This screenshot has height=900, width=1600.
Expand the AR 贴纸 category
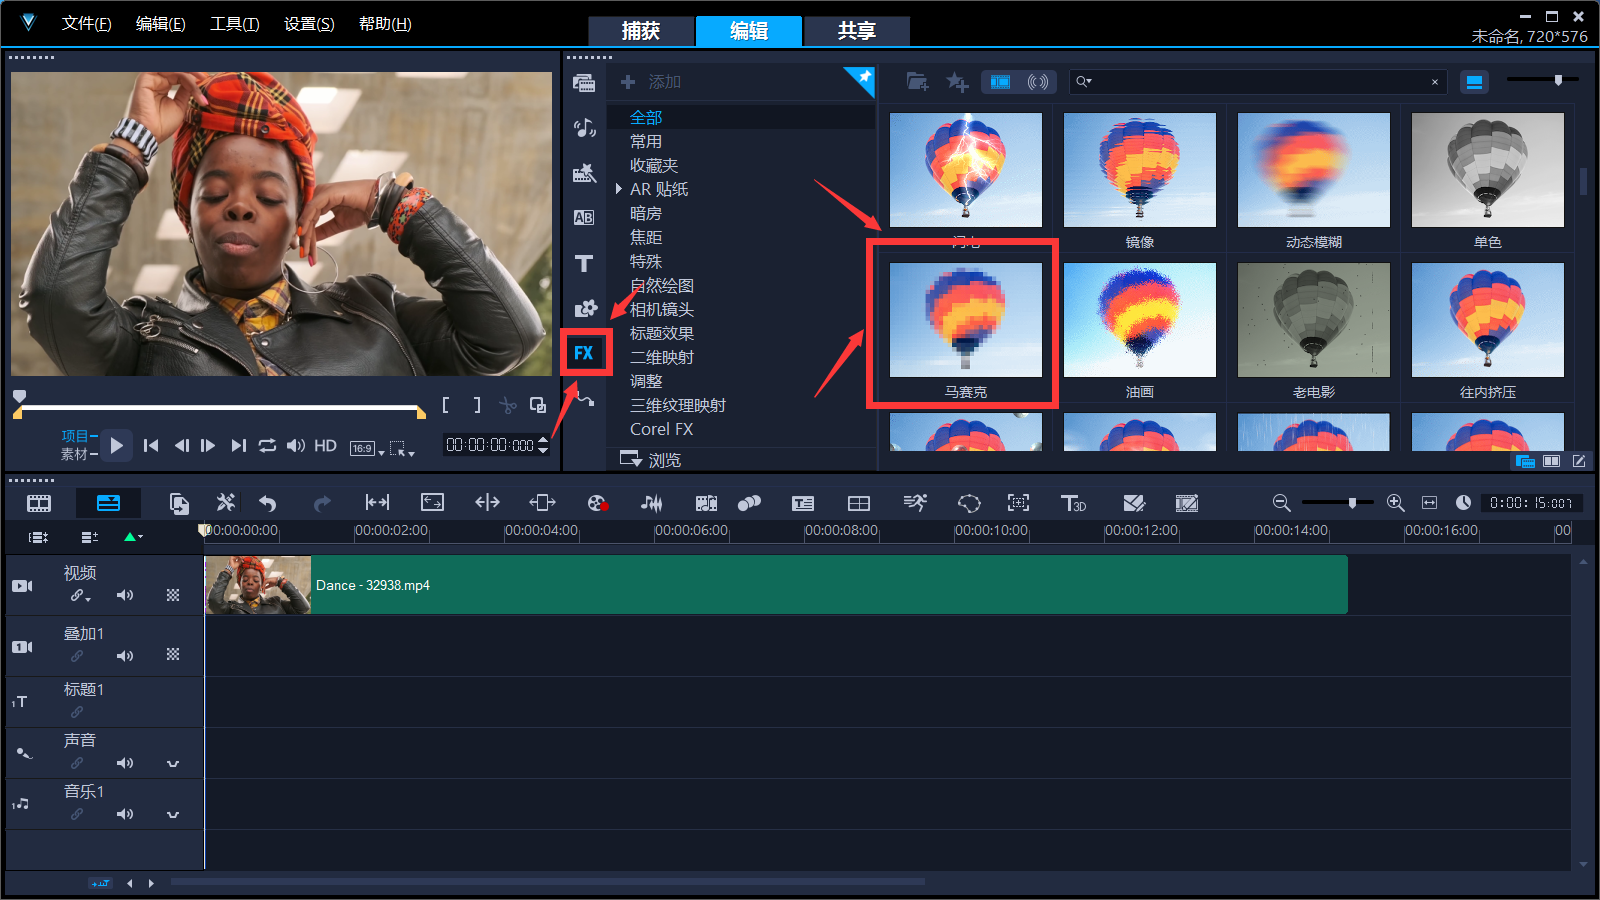[619, 189]
